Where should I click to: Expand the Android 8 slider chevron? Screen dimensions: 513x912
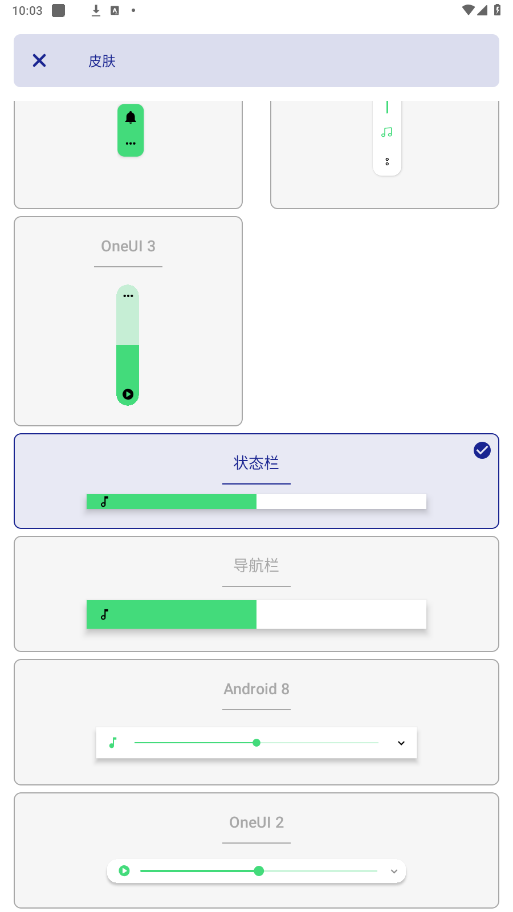tap(401, 743)
